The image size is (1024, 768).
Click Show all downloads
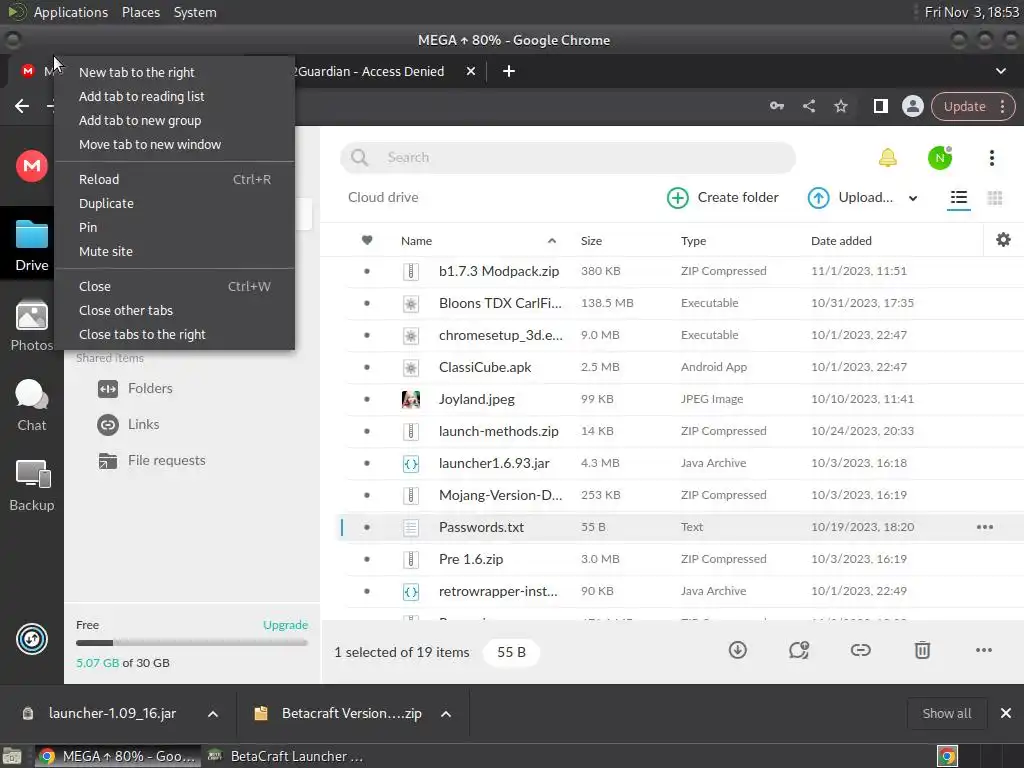946,714
